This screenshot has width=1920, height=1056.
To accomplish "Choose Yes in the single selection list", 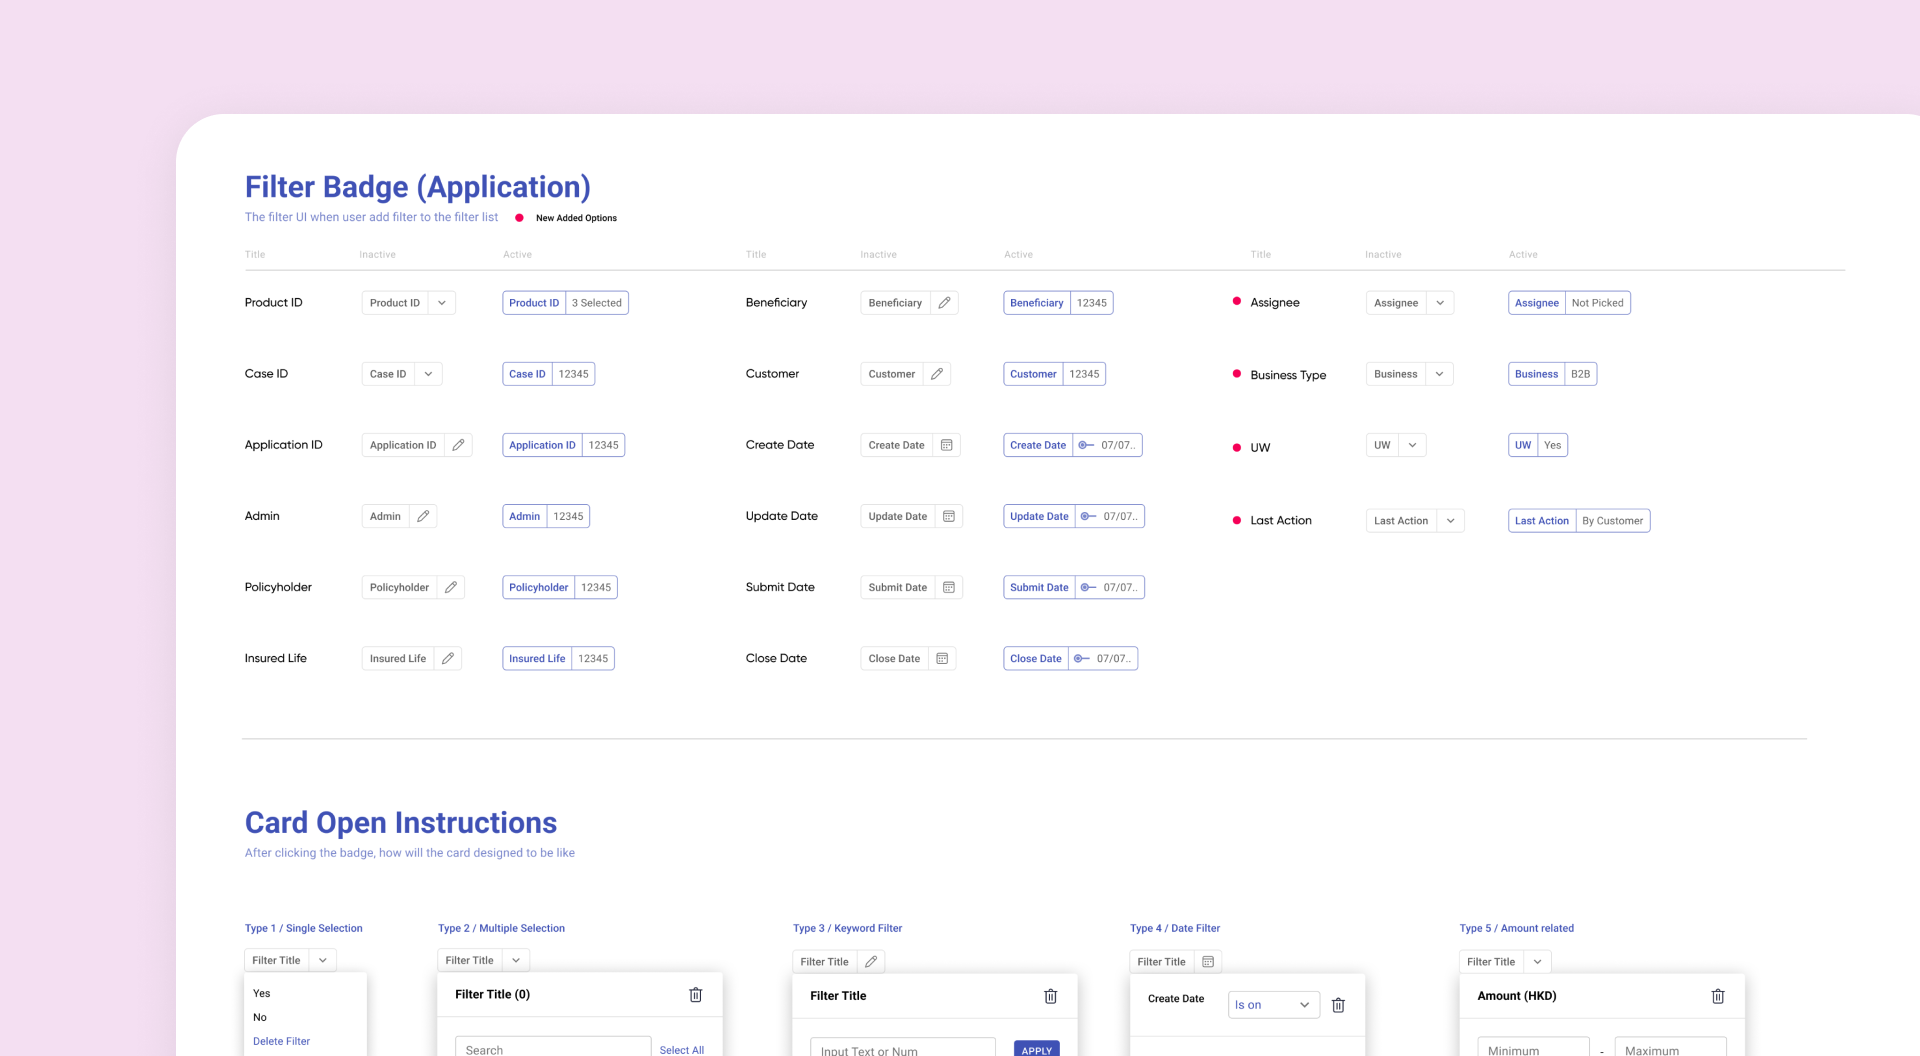I will 262,993.
